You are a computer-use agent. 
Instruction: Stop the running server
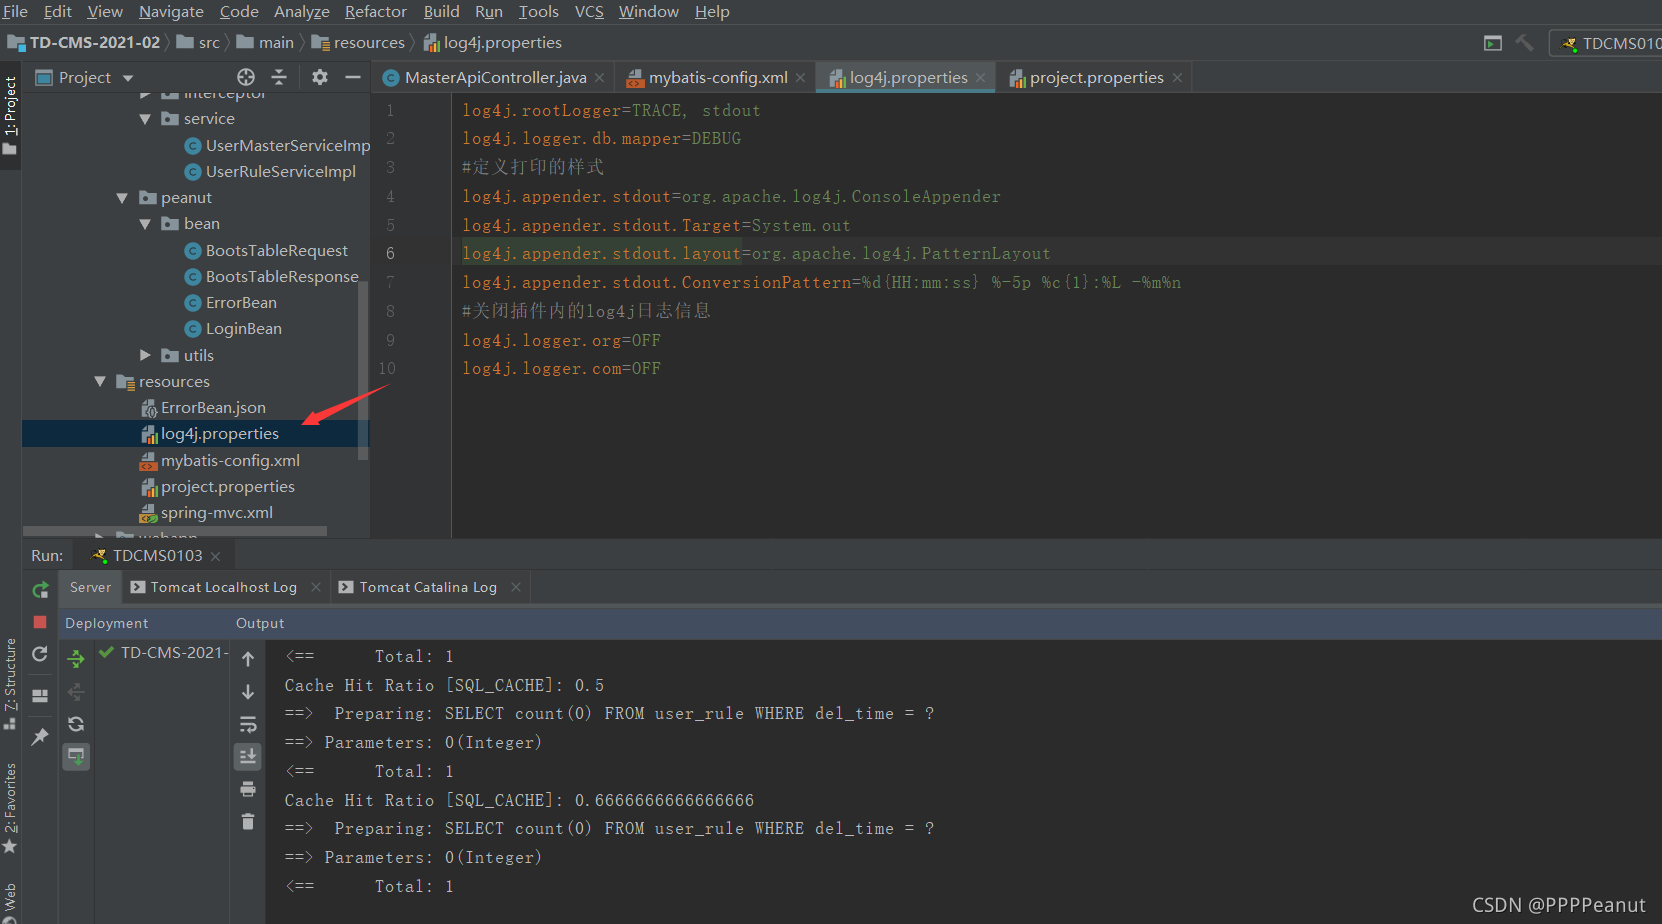40,622
